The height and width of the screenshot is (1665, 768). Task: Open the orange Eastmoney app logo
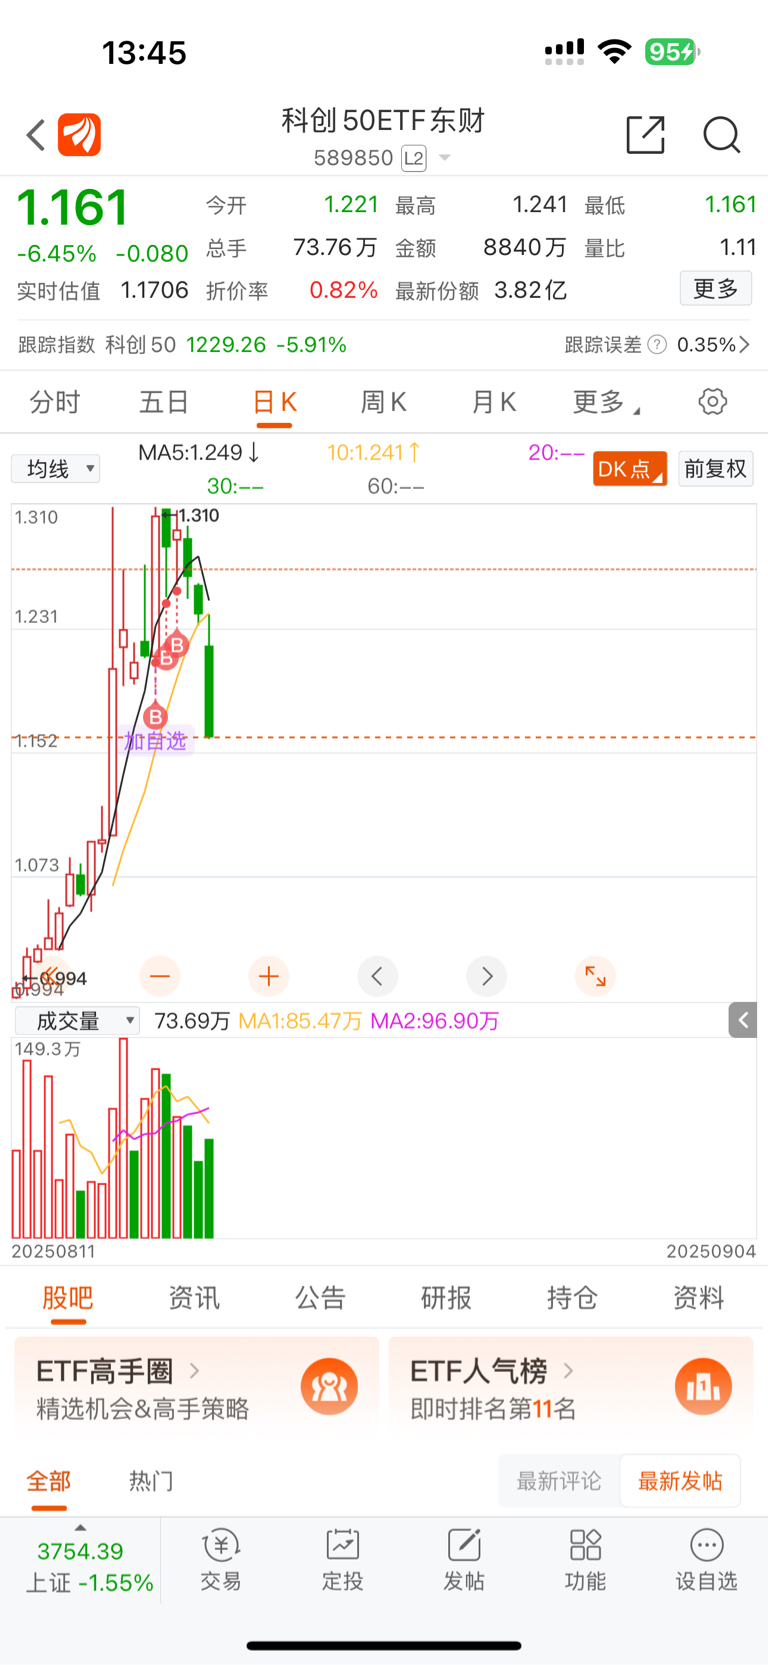coord(79,135)
